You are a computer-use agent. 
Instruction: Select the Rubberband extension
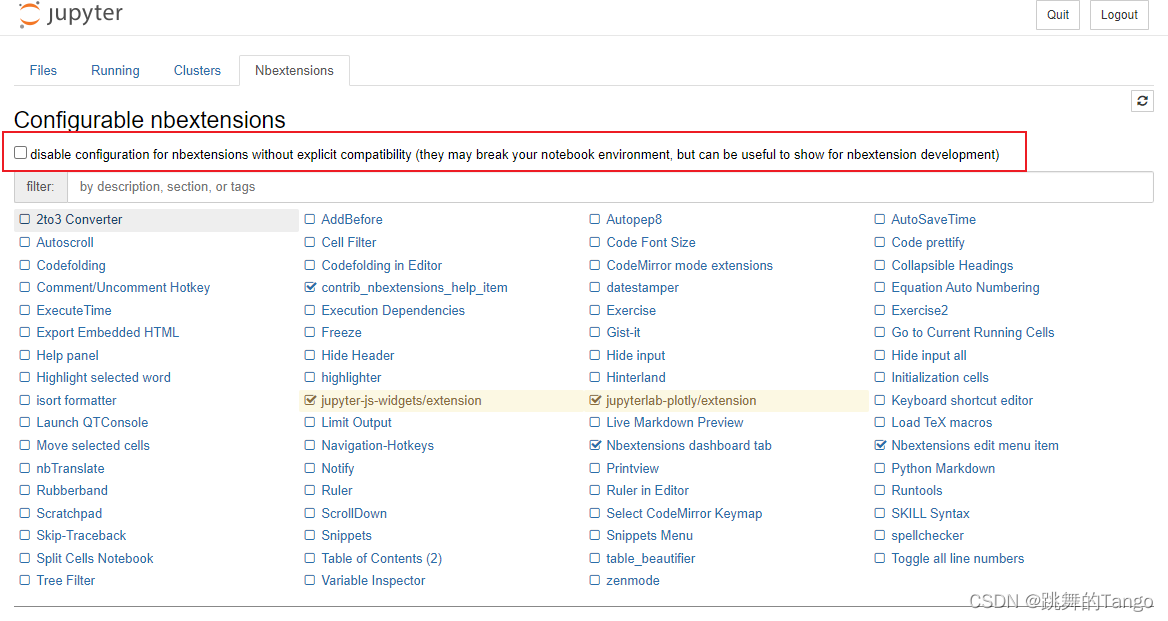[x=72, y=490]
